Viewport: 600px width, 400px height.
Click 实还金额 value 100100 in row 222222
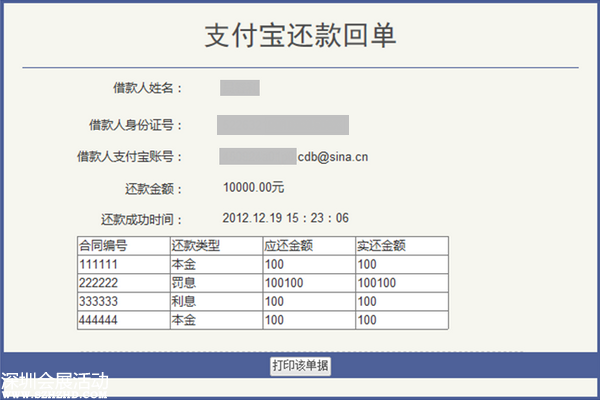click(x=402, y=283)
